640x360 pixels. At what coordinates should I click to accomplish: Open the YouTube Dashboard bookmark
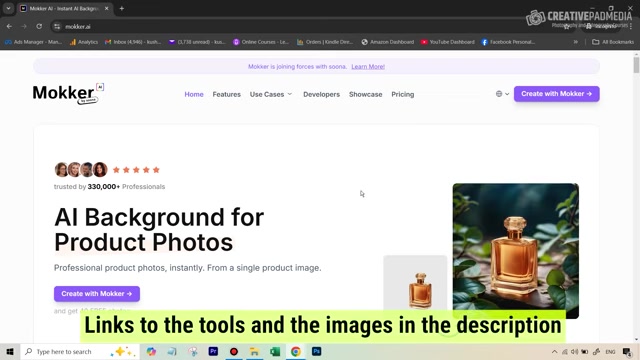pos(448,42)
